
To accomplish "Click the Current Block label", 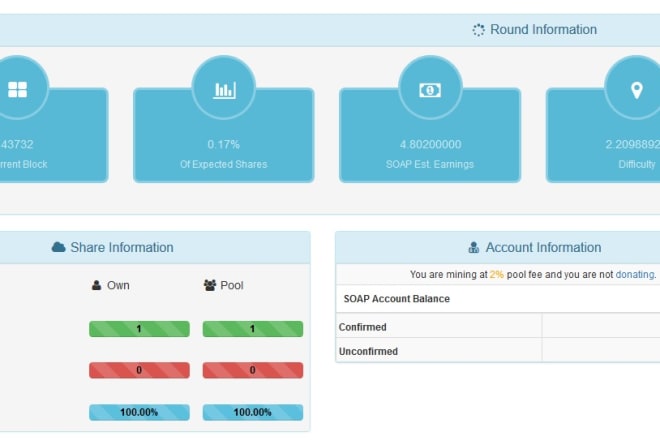I will 23,164.
